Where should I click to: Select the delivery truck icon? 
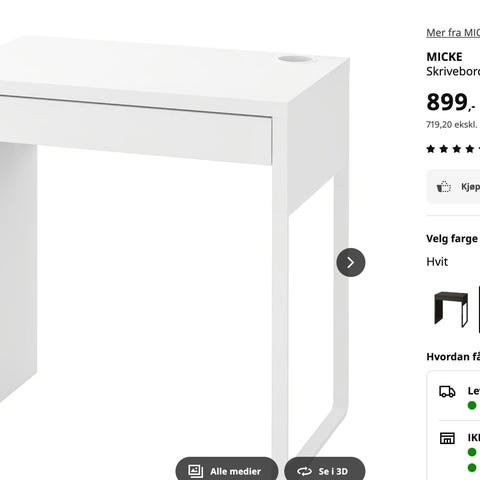click(x=447, y=392)
